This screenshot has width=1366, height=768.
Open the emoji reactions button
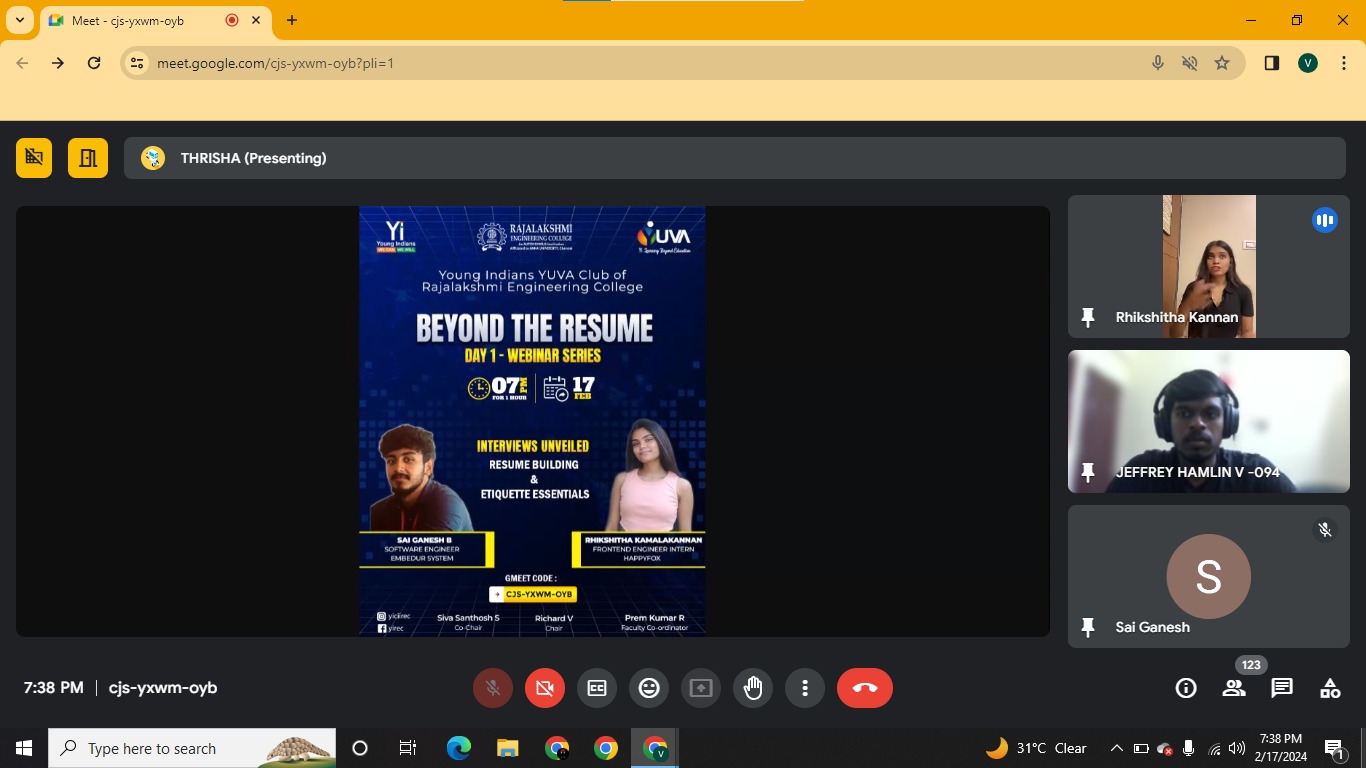(649, 688)
